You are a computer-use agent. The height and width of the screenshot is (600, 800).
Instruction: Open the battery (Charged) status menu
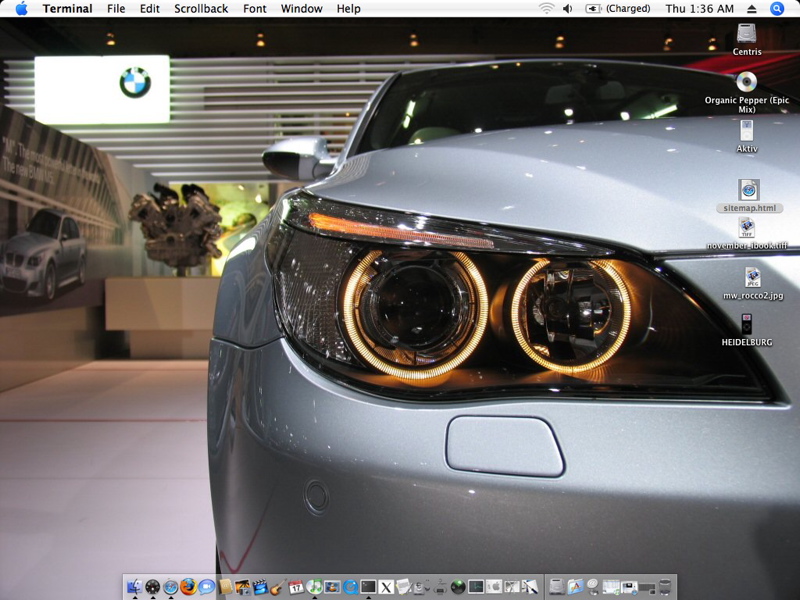click(x=617, y=9)
